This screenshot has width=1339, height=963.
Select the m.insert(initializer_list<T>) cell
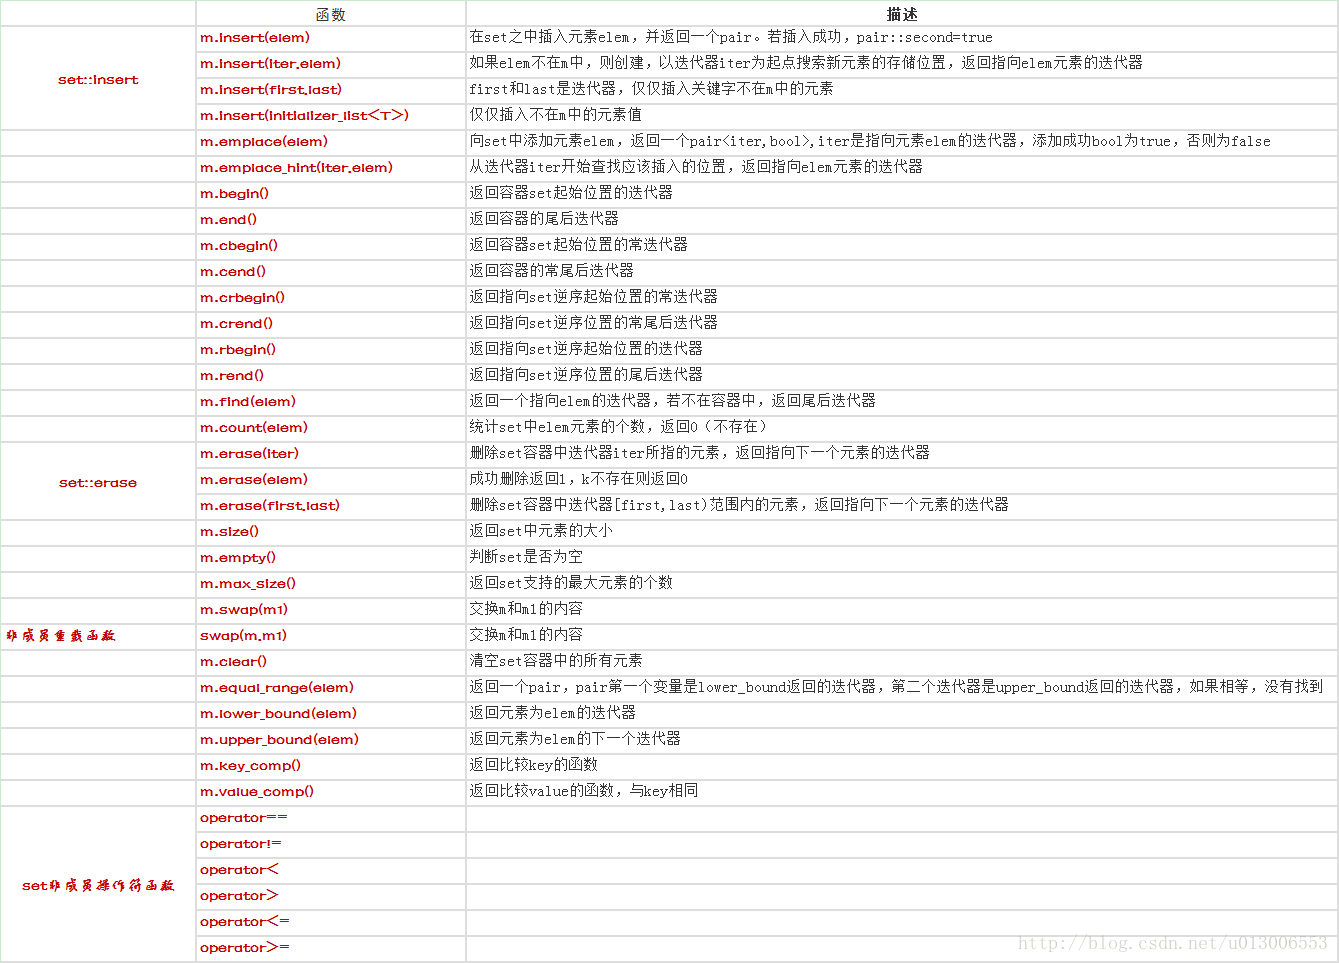click(331, 116)
